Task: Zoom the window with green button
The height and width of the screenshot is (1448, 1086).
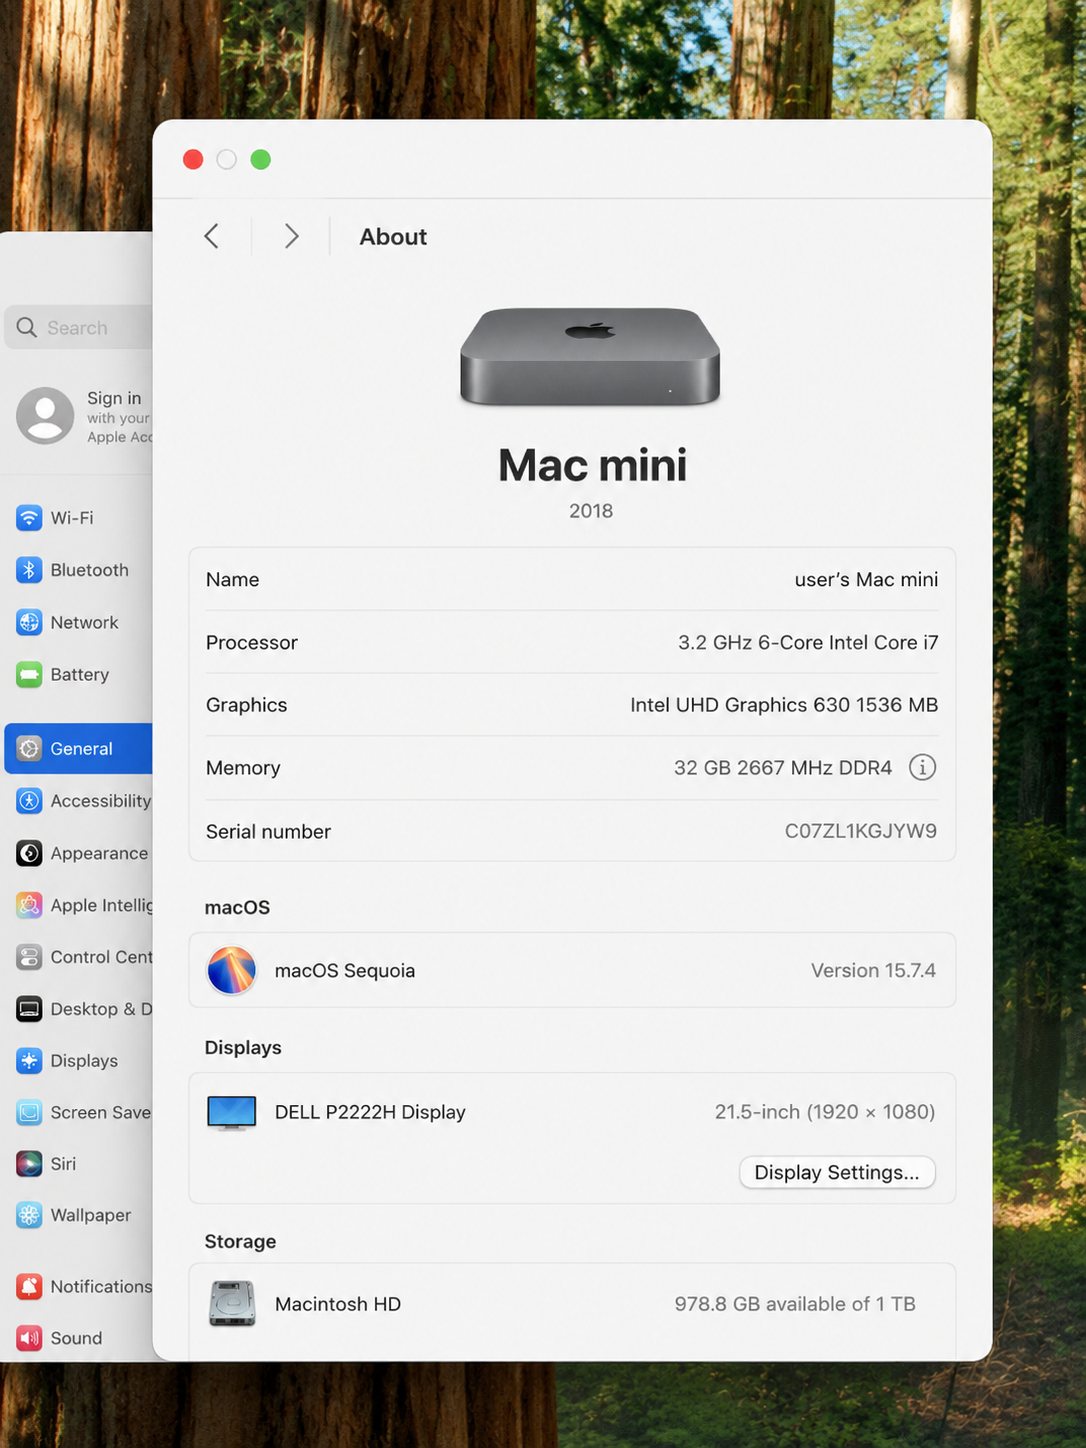Action: click(261, 160)
